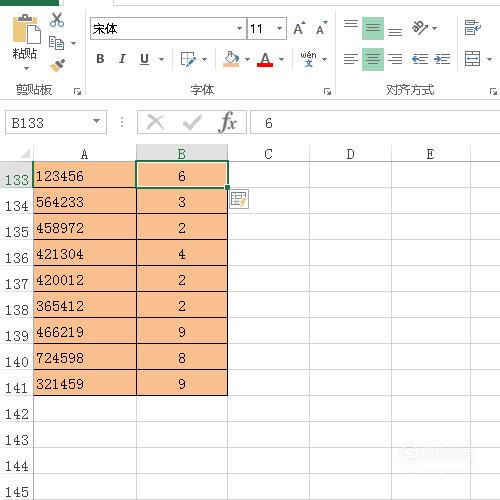Click cell containing 321459
This screenshot has height=500, width=500.
85,383
